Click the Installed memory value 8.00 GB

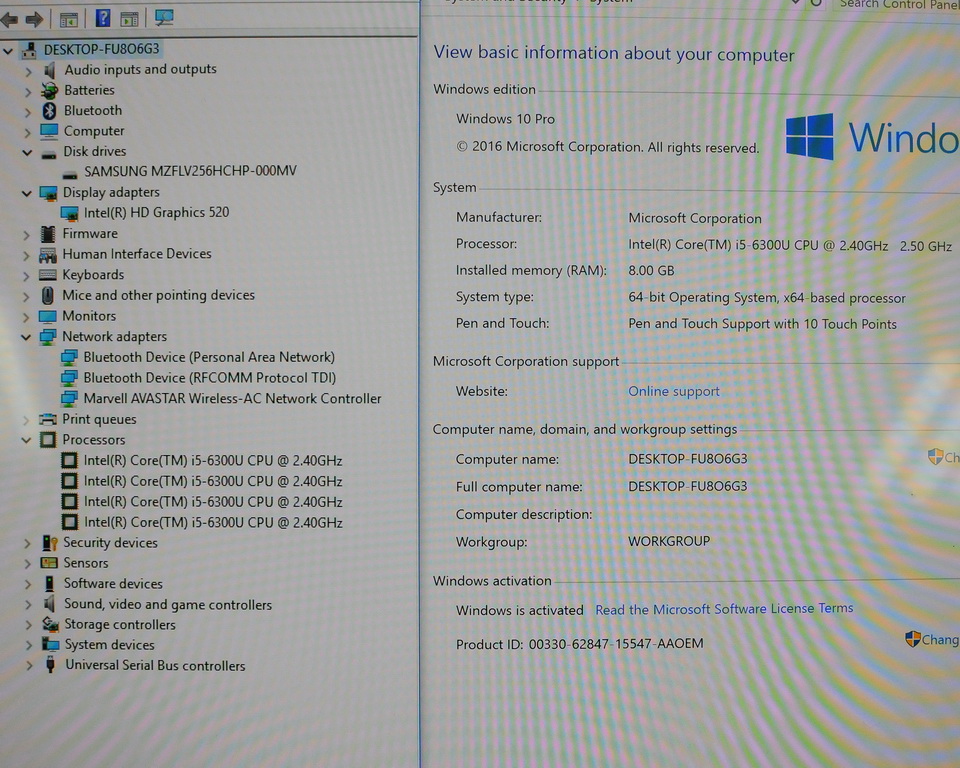pos(651,271)
